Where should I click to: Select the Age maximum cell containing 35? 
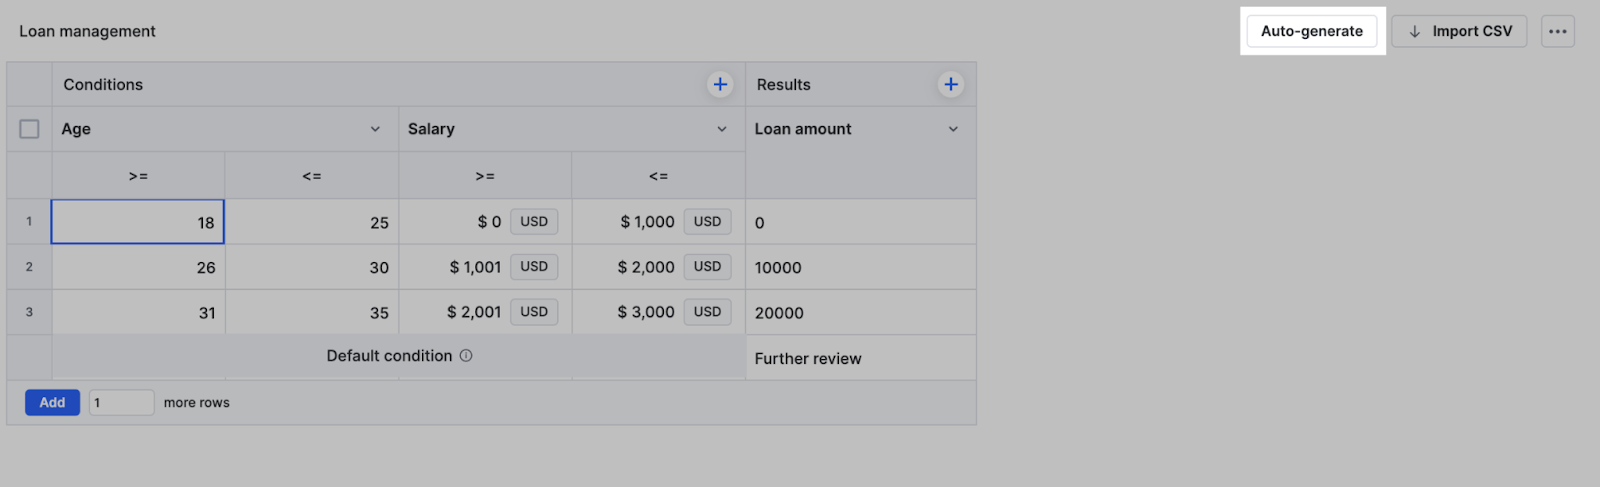point(312,312)
